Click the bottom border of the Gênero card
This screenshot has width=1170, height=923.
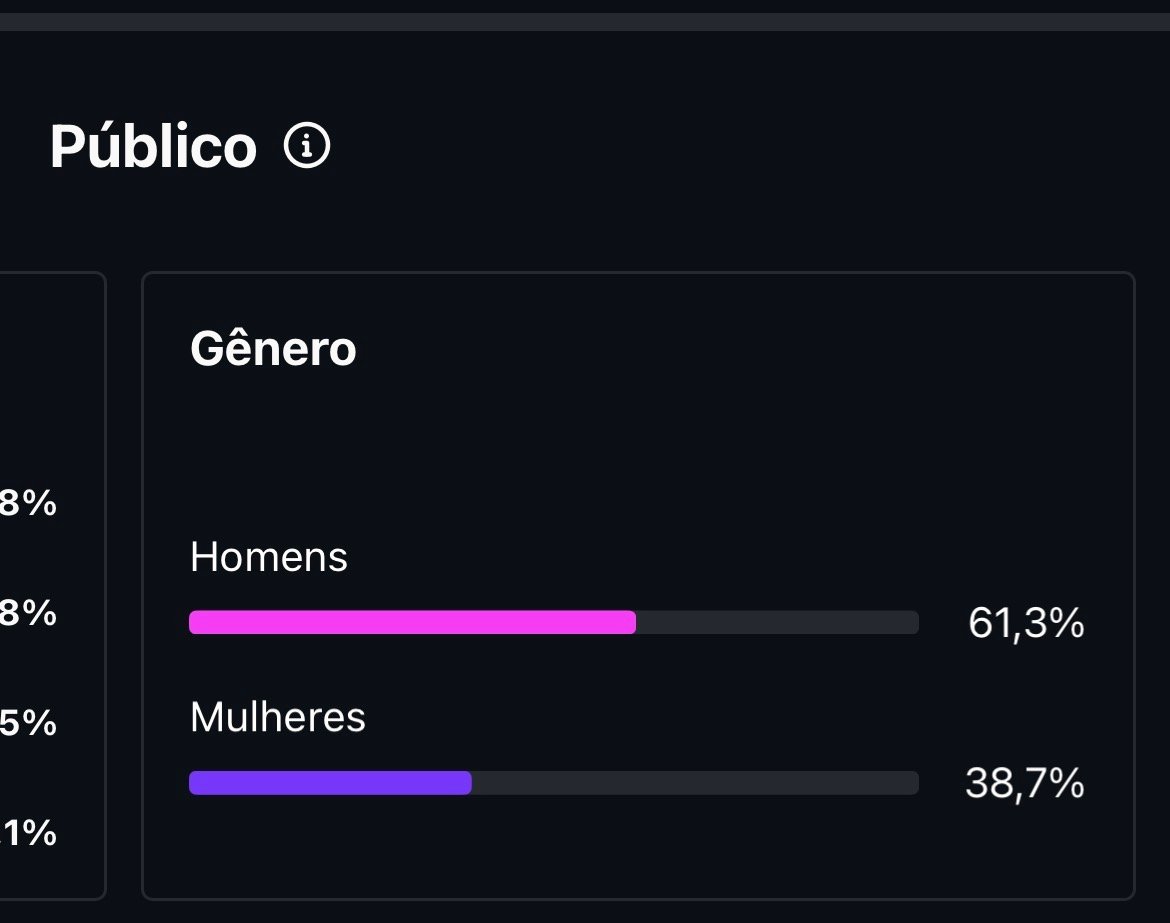coord(638,898)
